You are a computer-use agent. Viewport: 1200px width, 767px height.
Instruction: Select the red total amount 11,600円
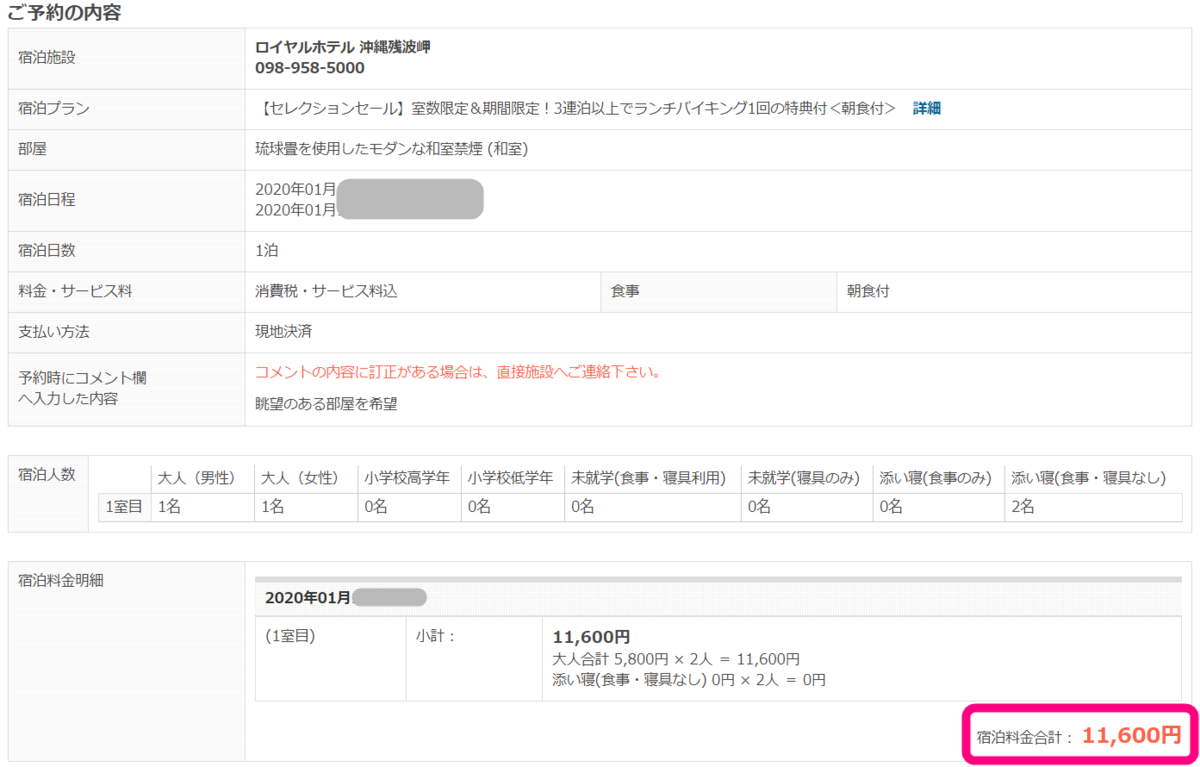tap(1132, 736)
